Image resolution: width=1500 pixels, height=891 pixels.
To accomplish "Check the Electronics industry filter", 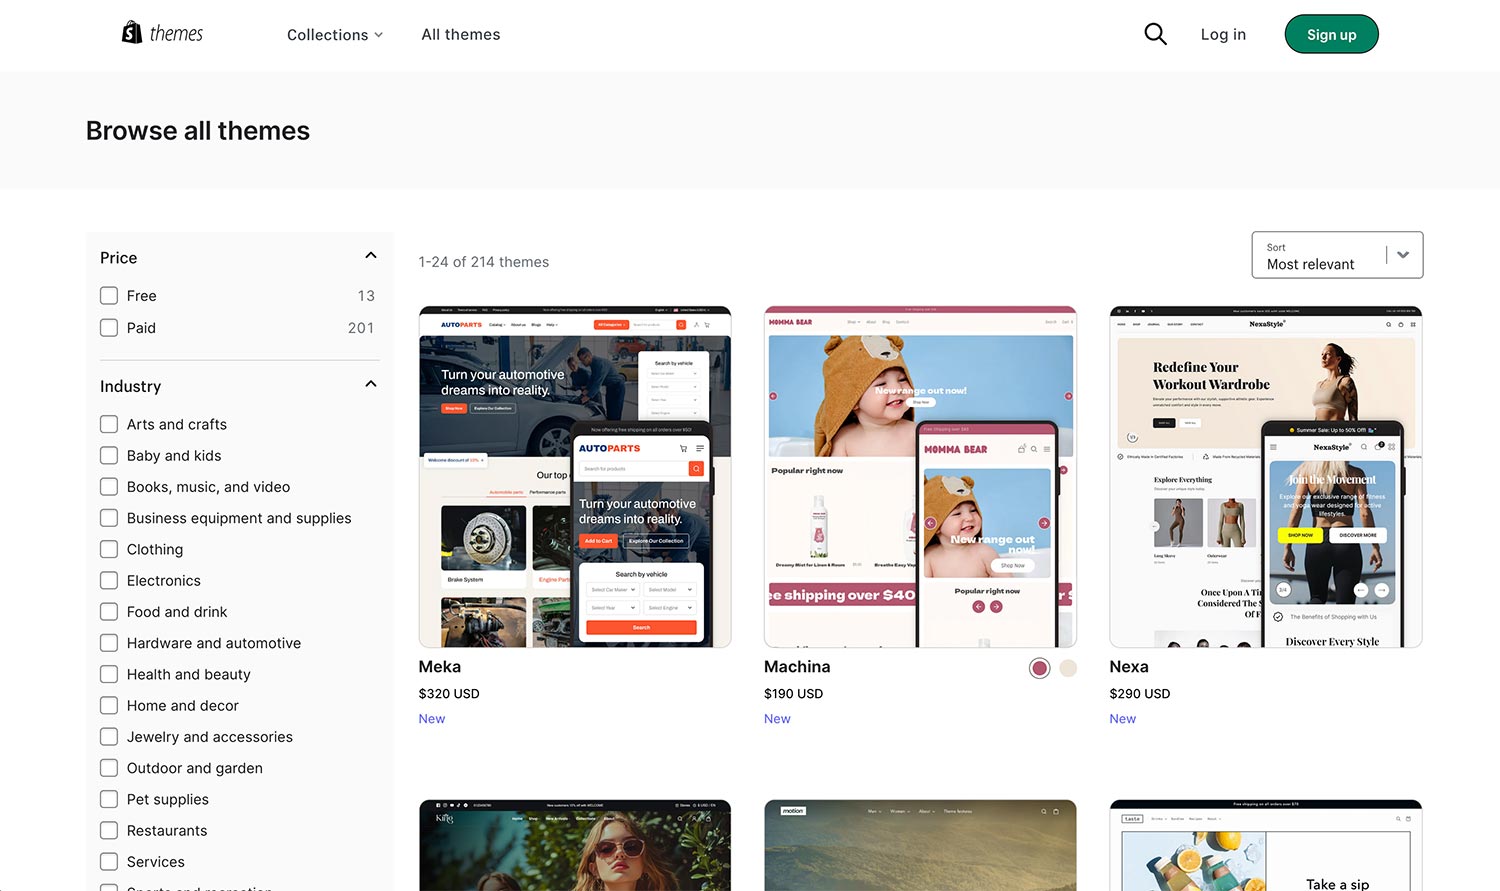I will click(x=109, y=580).
